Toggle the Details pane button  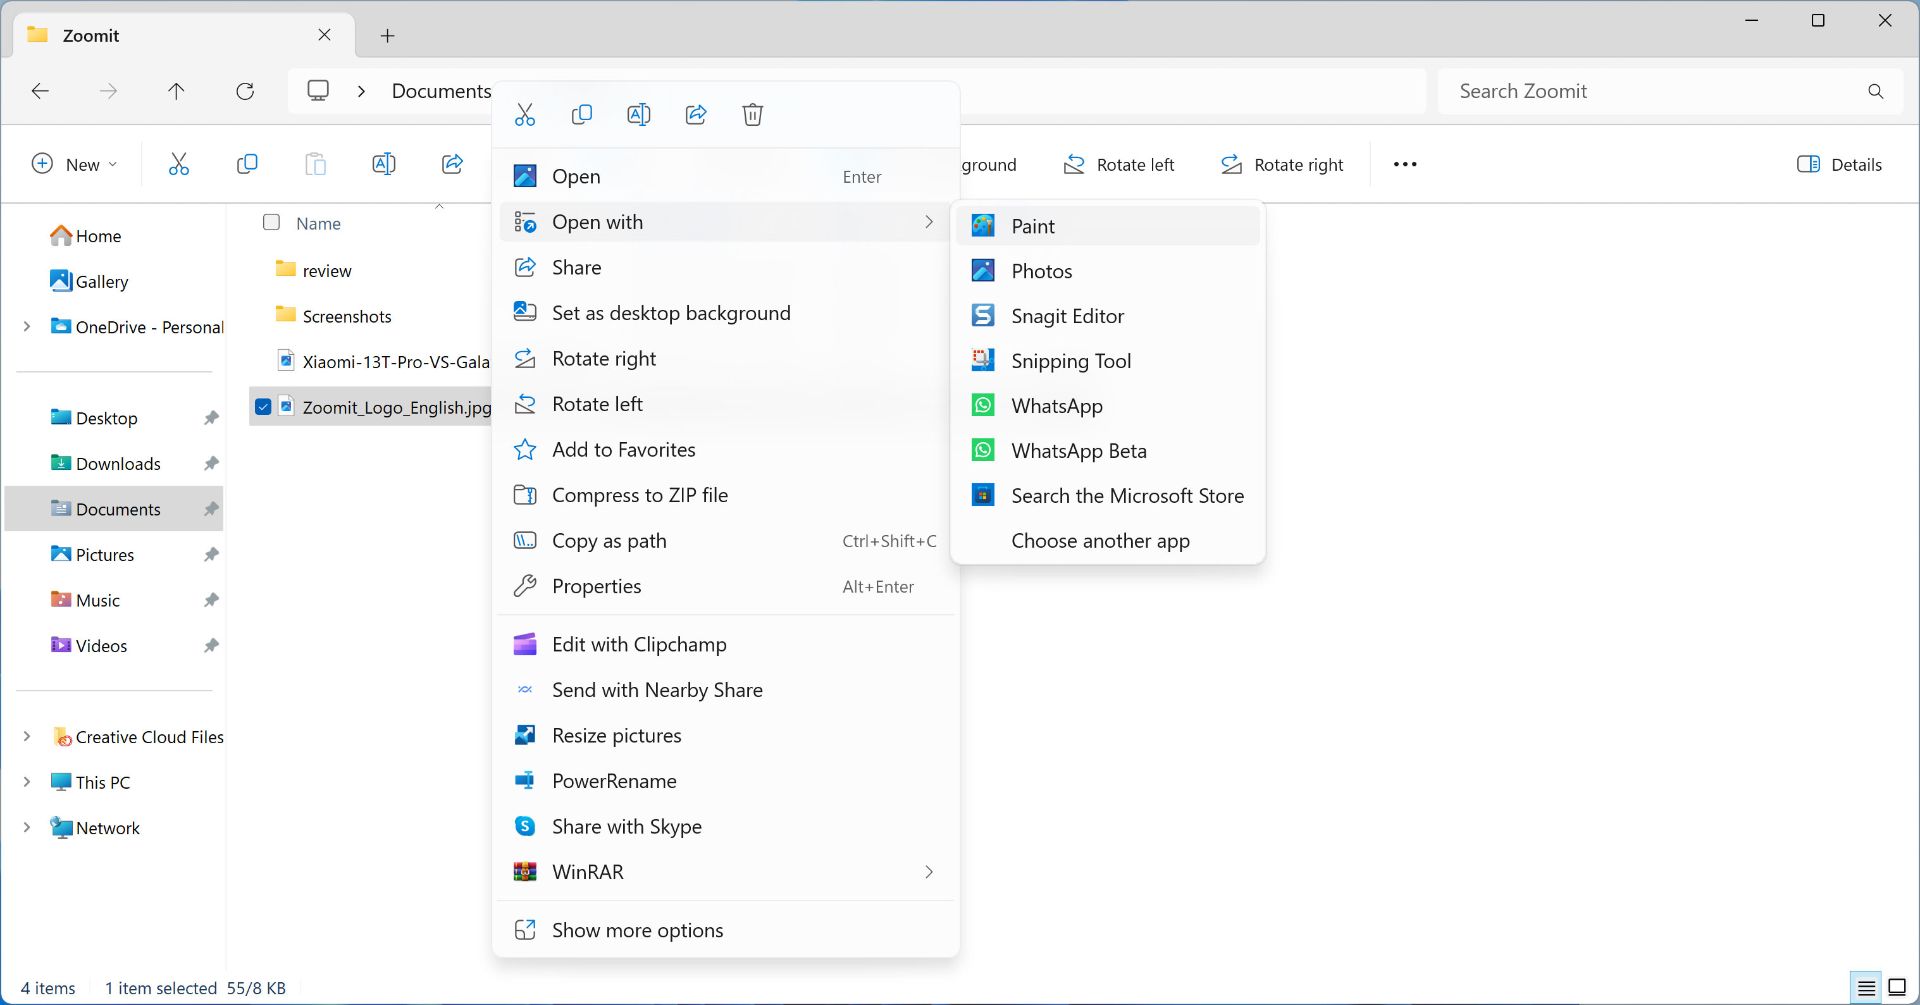[x=1839, y=164]
